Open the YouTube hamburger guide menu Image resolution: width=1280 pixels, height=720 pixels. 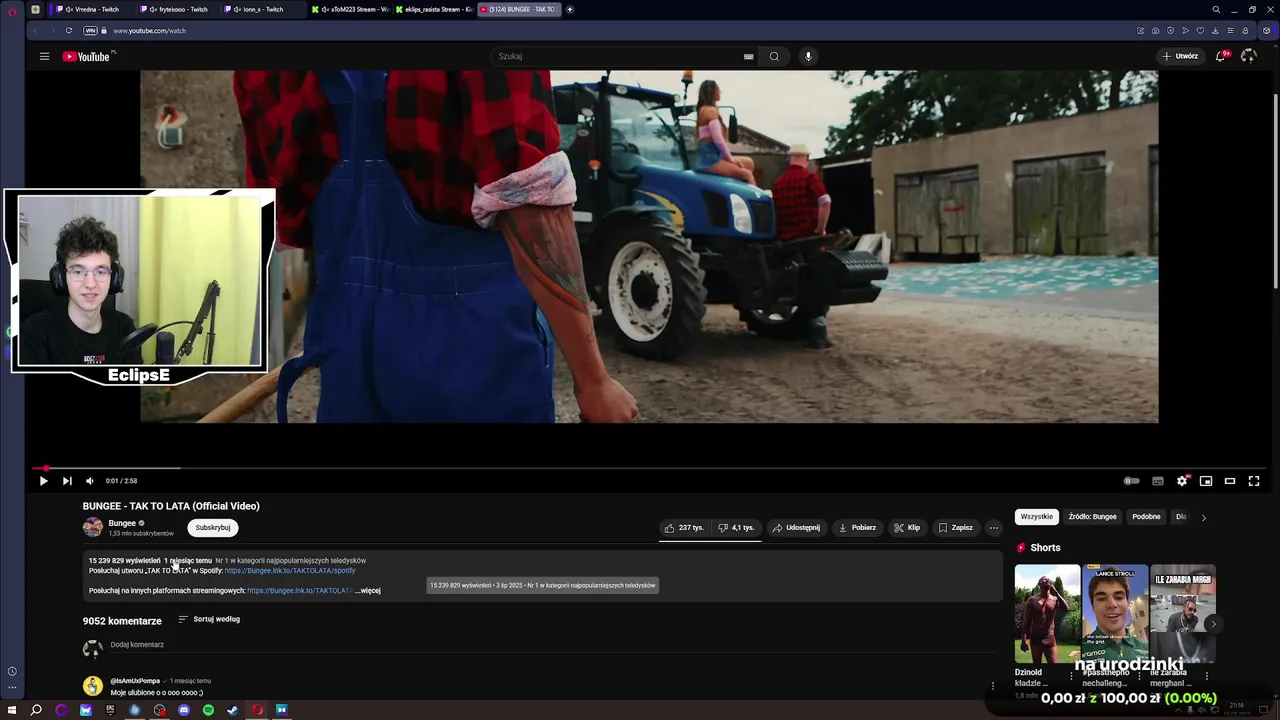[44, 56]
